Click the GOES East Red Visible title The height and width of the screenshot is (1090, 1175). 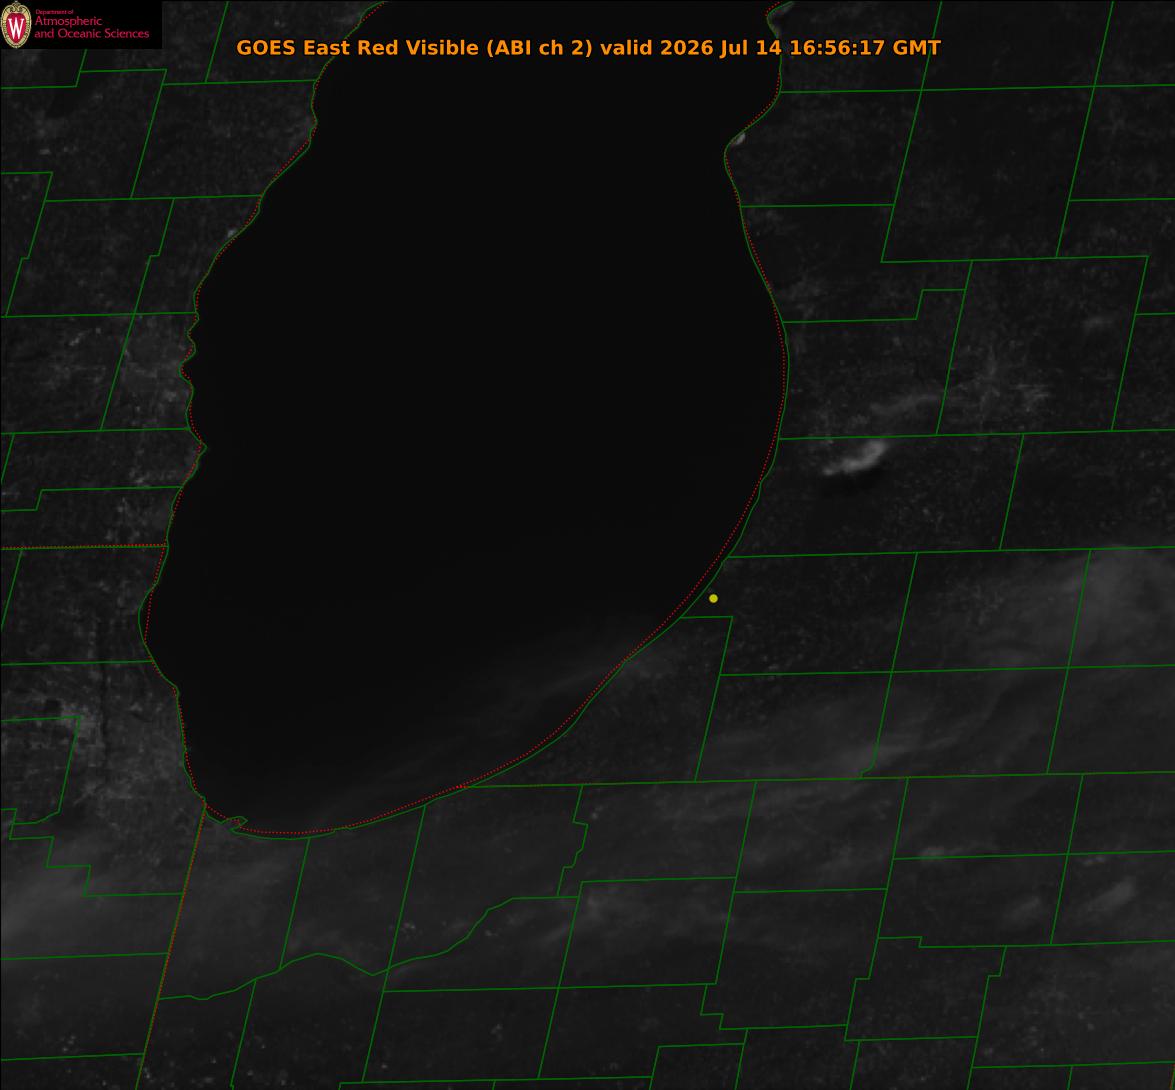click(357, 47)
